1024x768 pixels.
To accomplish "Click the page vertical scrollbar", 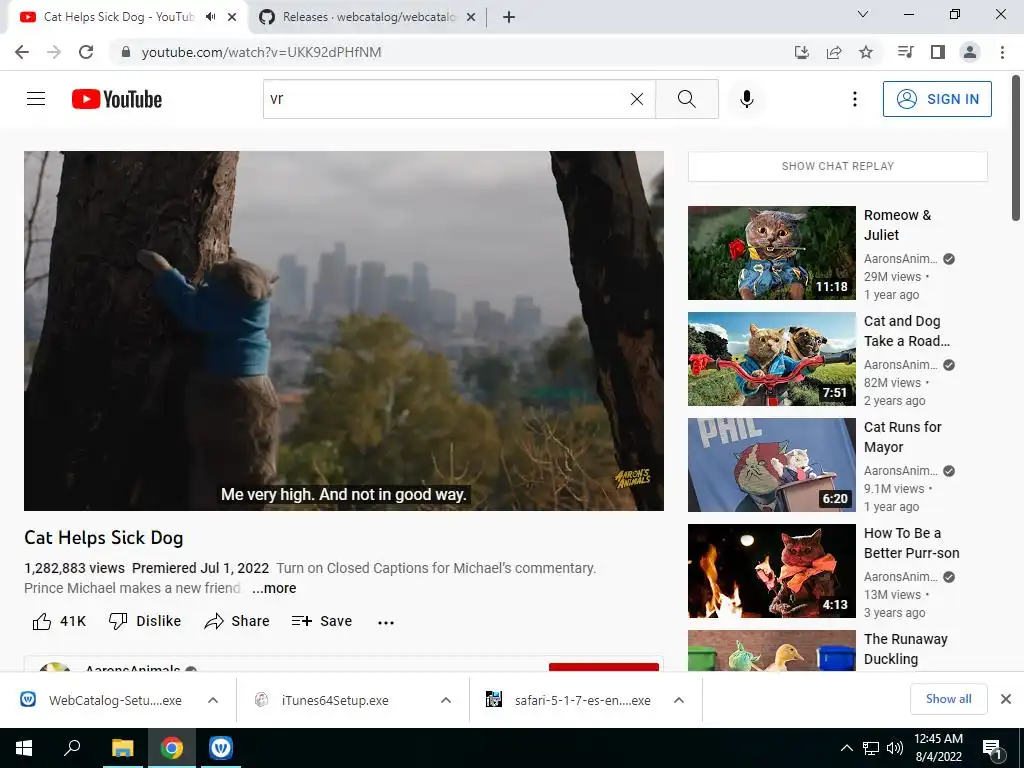I will click(1016, 150).
